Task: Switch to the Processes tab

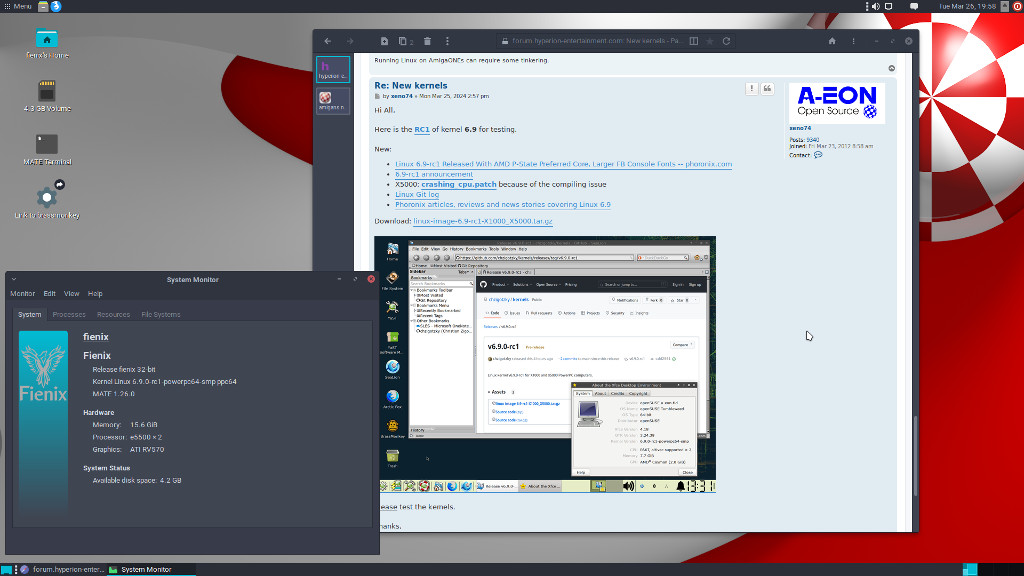Action: 69,315
